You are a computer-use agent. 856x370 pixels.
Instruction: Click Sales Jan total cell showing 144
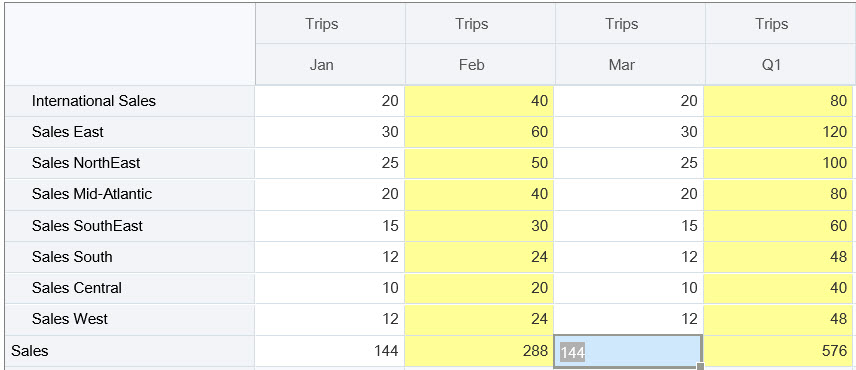click(330, 351)
